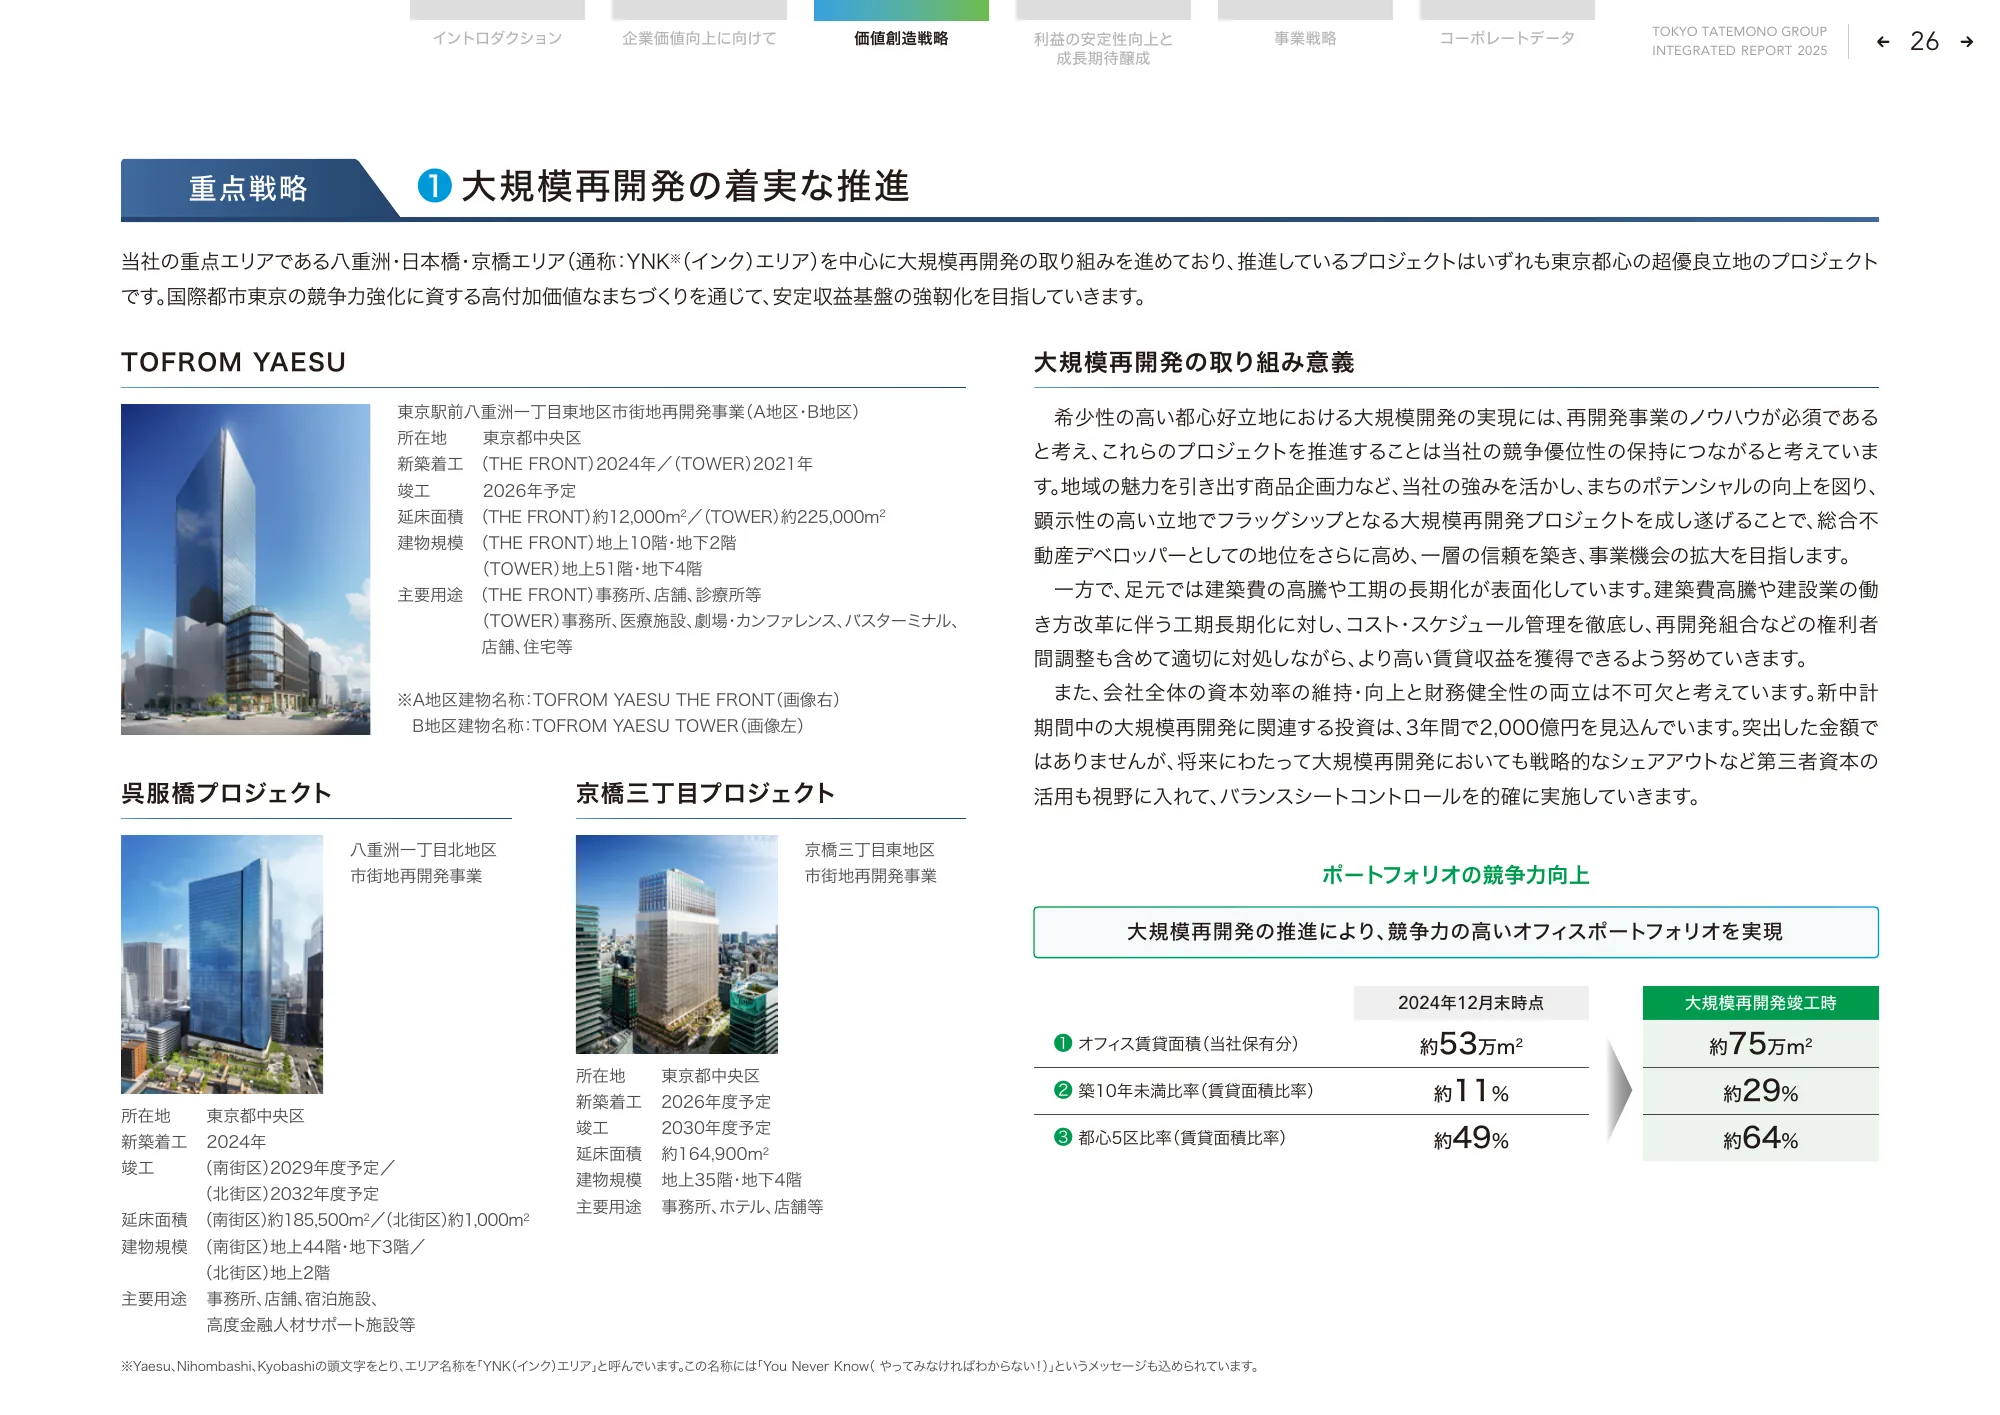Image resolution: width=2000 pixels, height=1415 pixels.
Task: Switch to 企業価値向上に向けて tab
Action: (699, 38)
